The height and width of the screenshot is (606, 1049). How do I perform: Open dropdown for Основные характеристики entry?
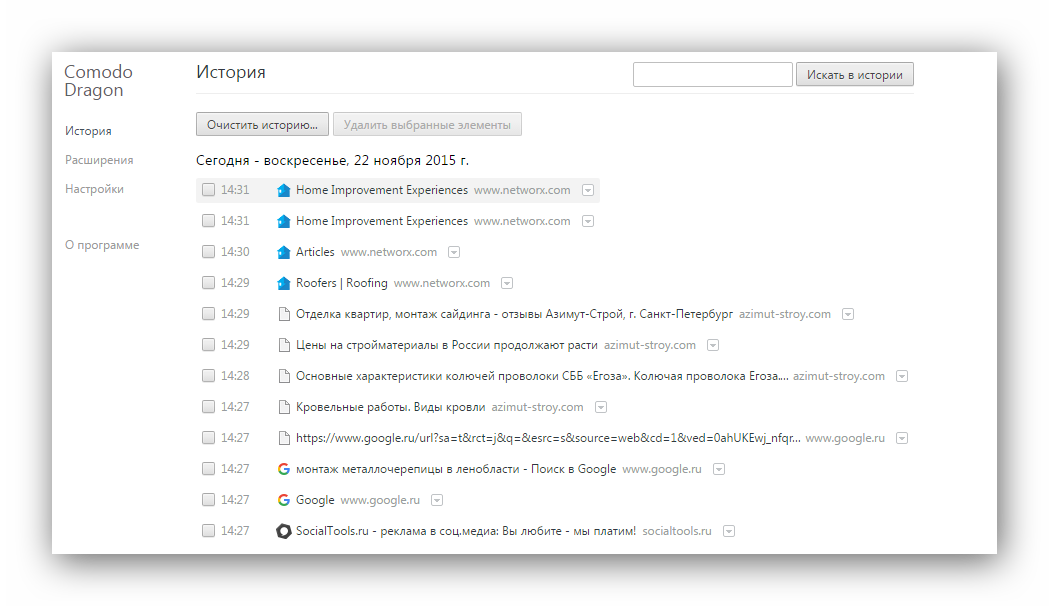click(902, 376)
